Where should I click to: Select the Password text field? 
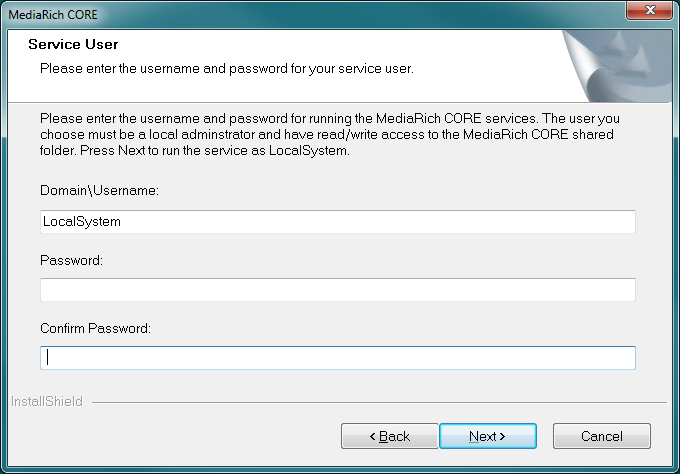[x=338, y=290]
